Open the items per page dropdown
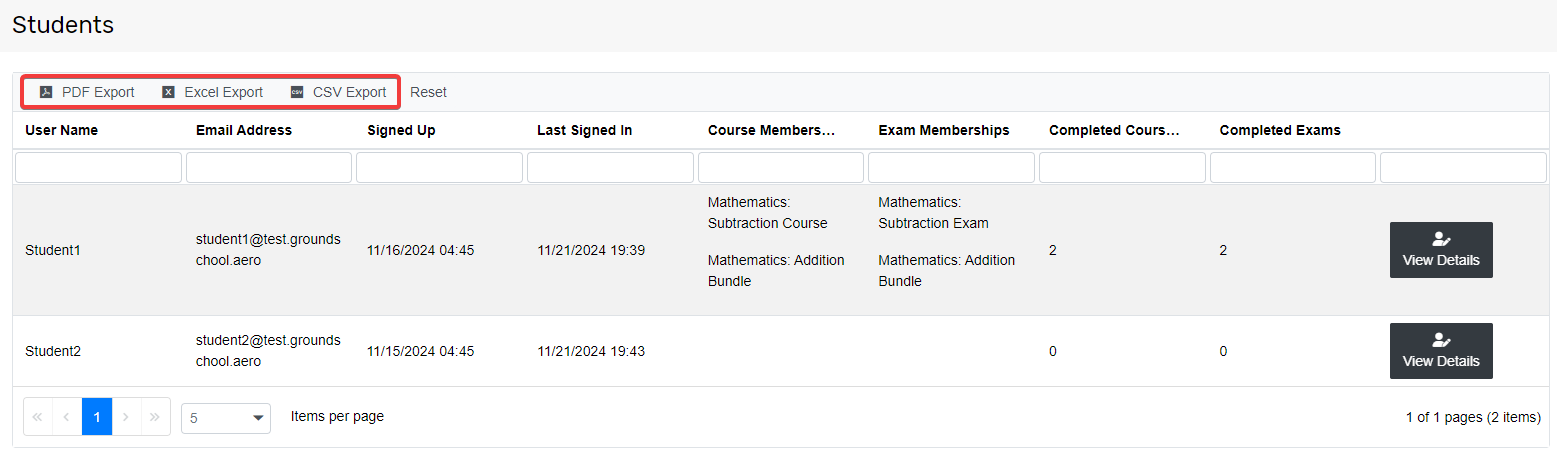 (226, 418)
